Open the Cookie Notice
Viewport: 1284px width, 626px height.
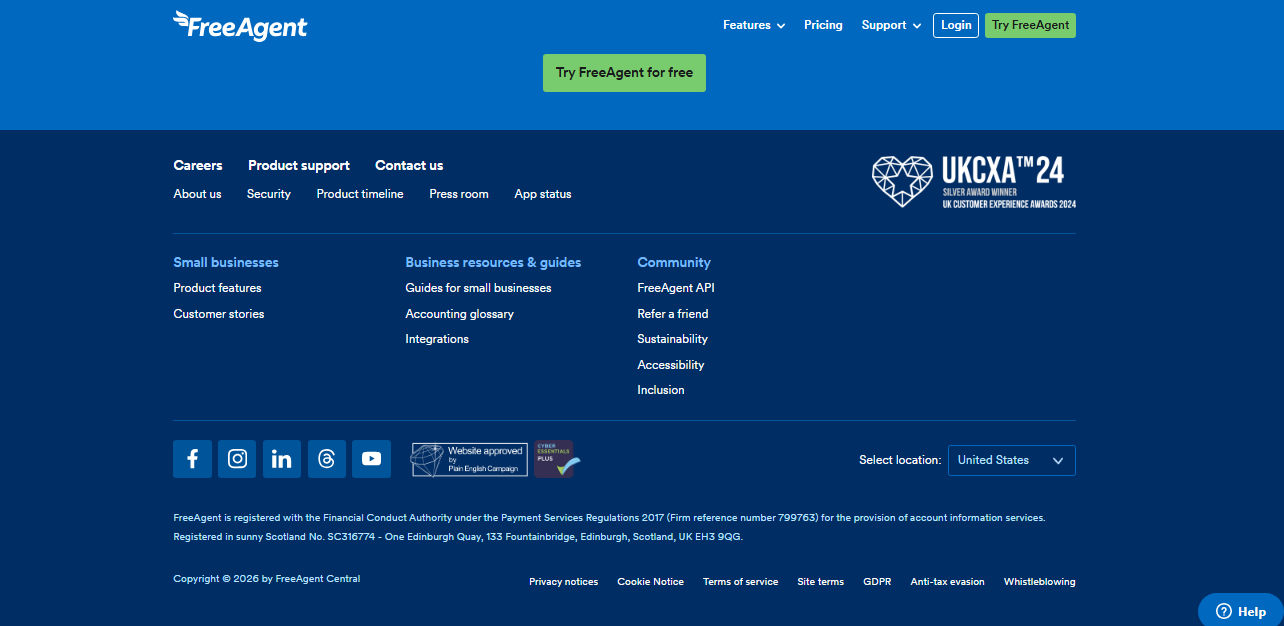(650, 581)
